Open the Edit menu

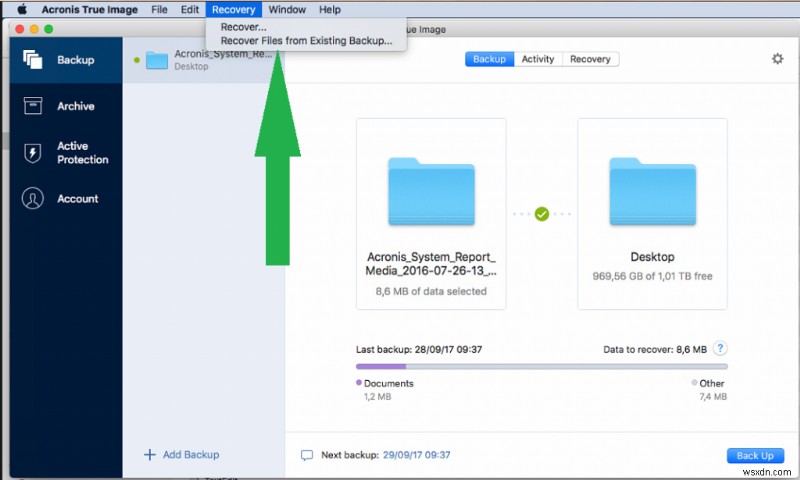pyautogui.click(x=190, y=9)
